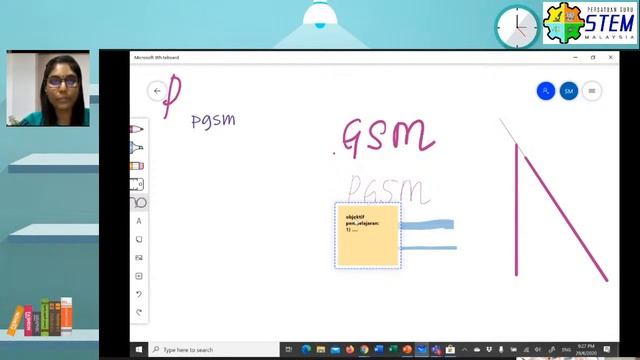The width and height of the screenshot is (640, 360).
Task: Click the "Microsoft Whiteboard" window title
Action: pos(157,58)
